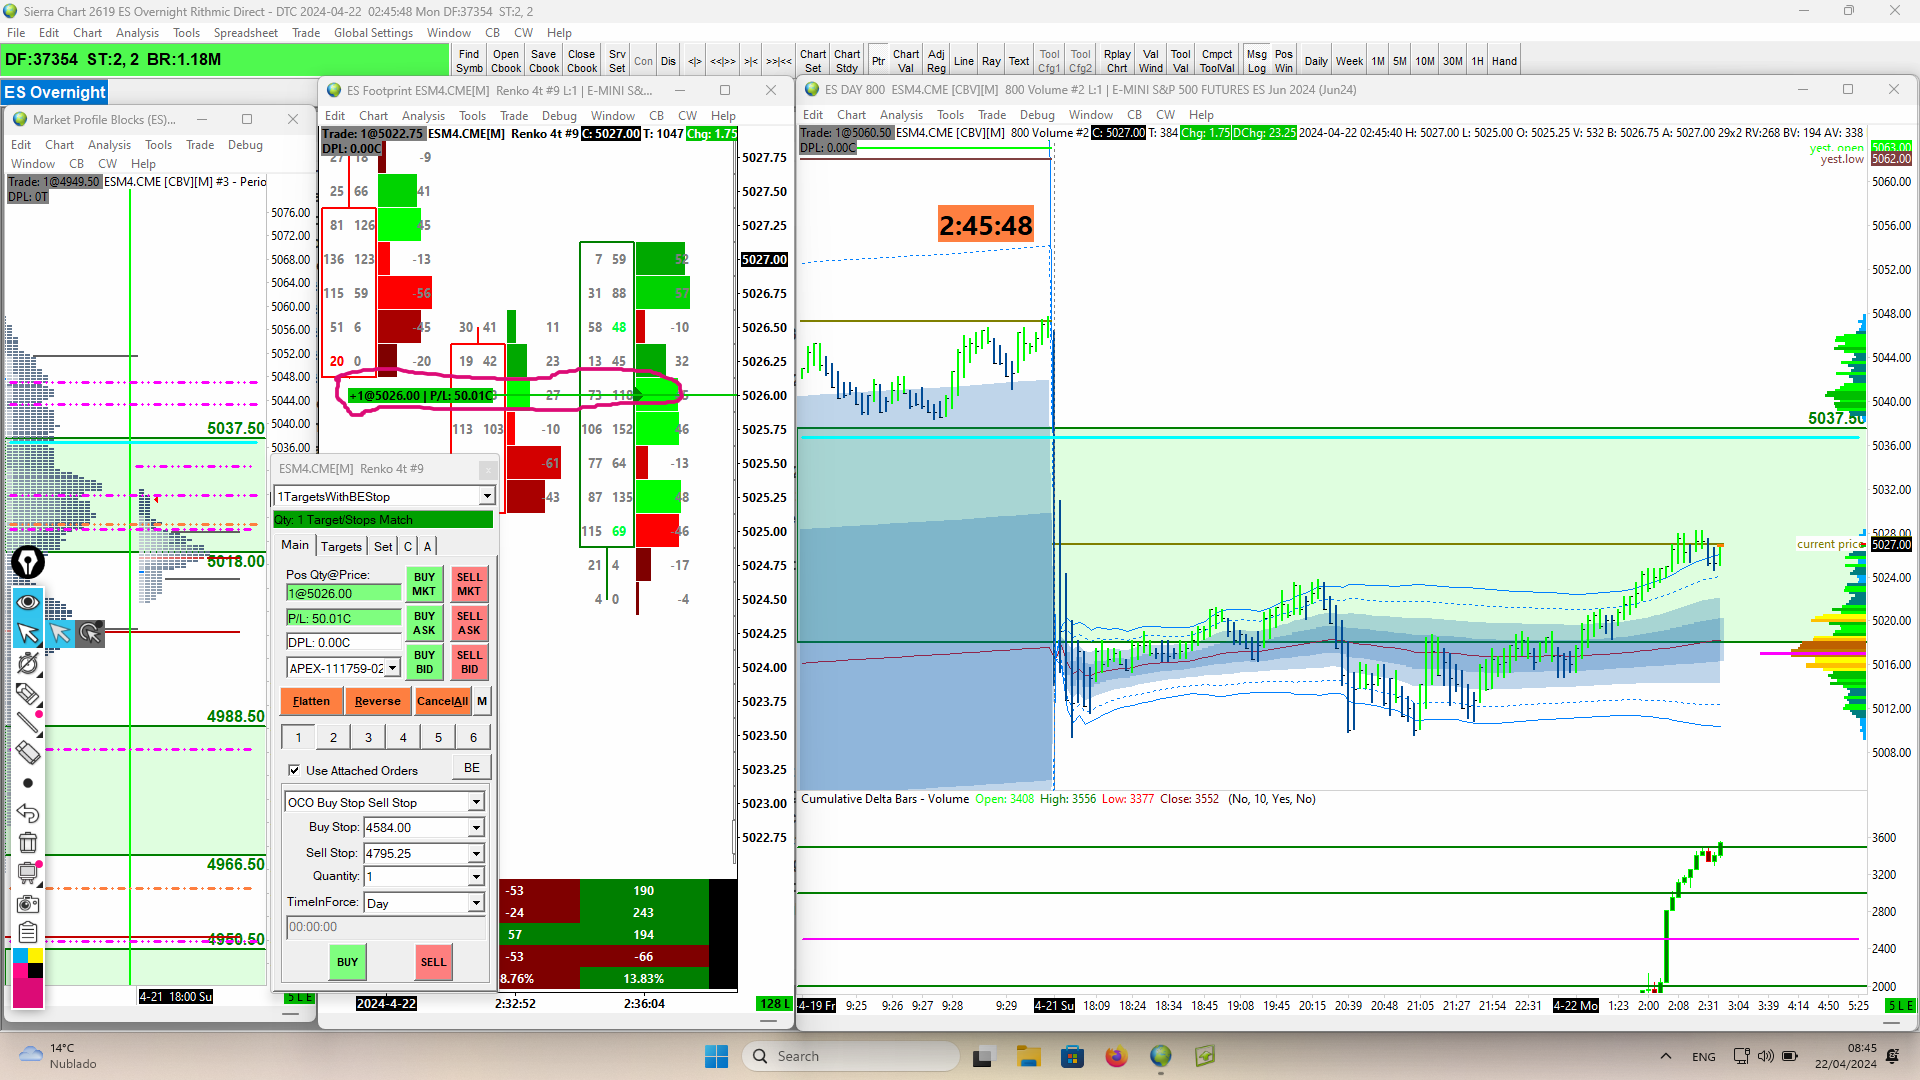The height and width of the screenshot is (1080, 1920).
Task: Click the Reverse button
Action: [377, 701]
